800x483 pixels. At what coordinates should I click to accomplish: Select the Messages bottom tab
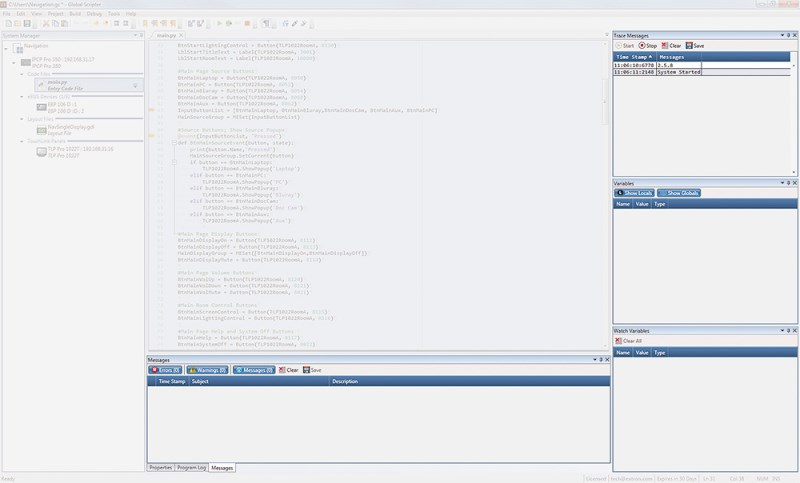(222, 468)
